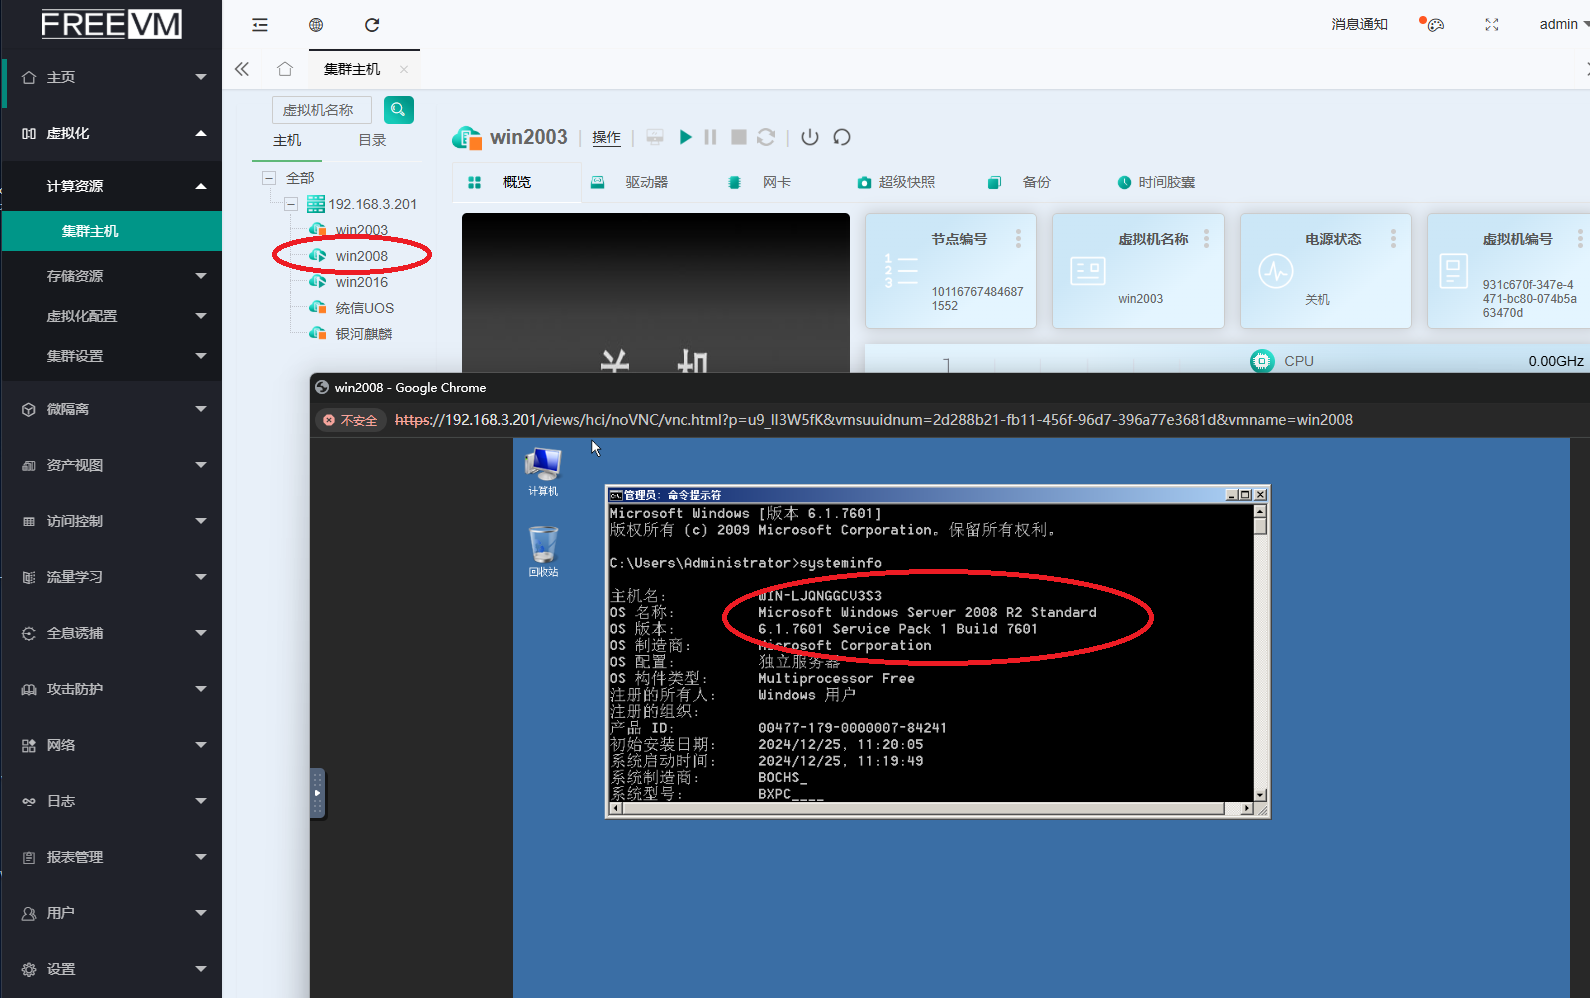Collapse the 192.168.3.201 host node
The height and width of the screenshot is (998, 1590).
coord(291,204)
